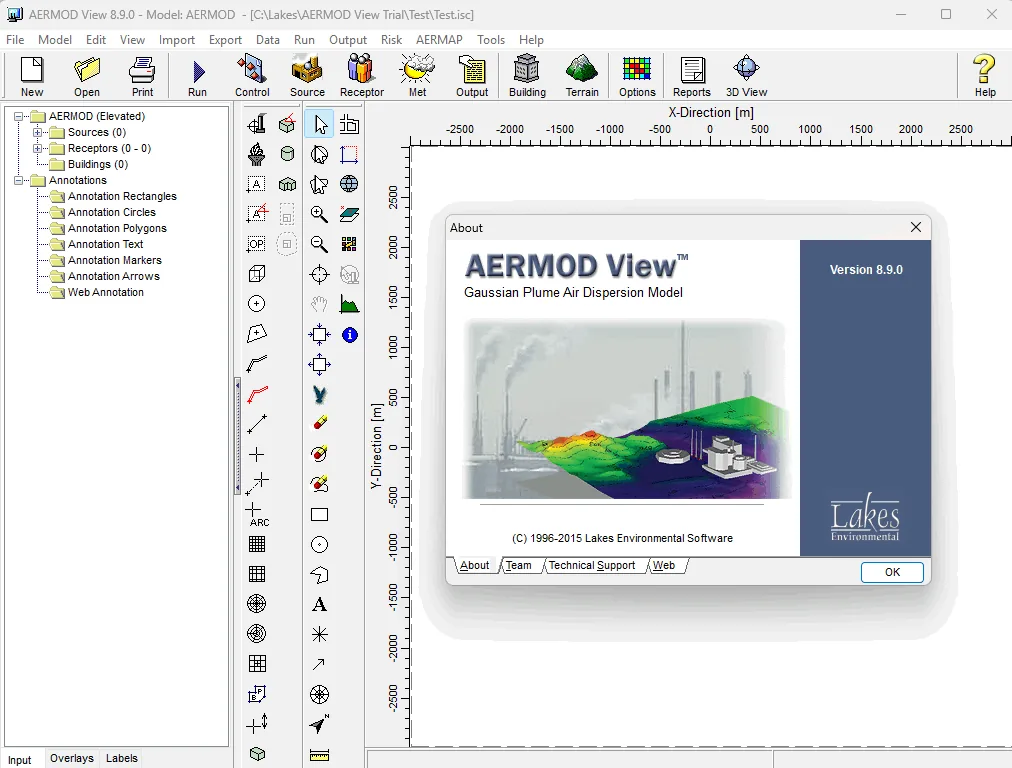This screenshot has width=1012, height=768.
Task: Click the globe web map tool icon
Action: click(349, 184)
